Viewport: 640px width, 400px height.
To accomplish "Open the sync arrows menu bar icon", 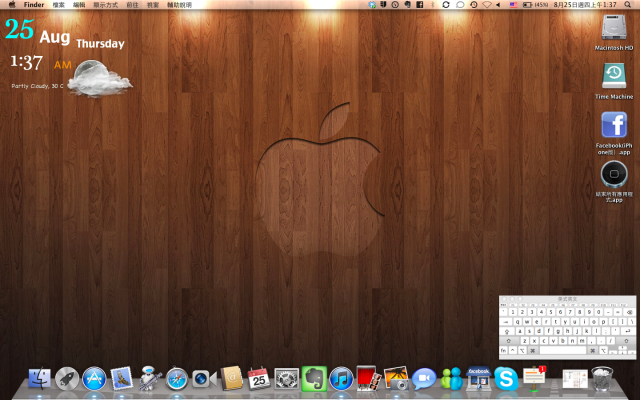I will coord(446,5).
